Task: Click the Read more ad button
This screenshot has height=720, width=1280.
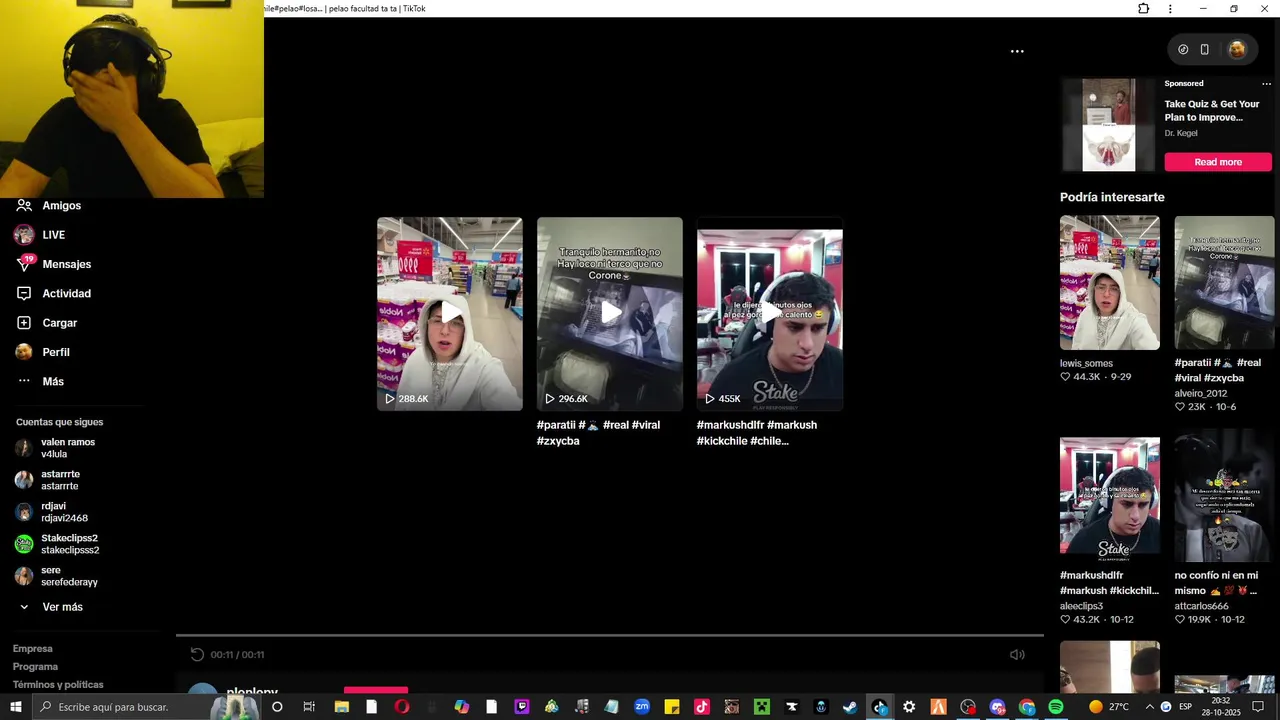Action: [1218, 162]
